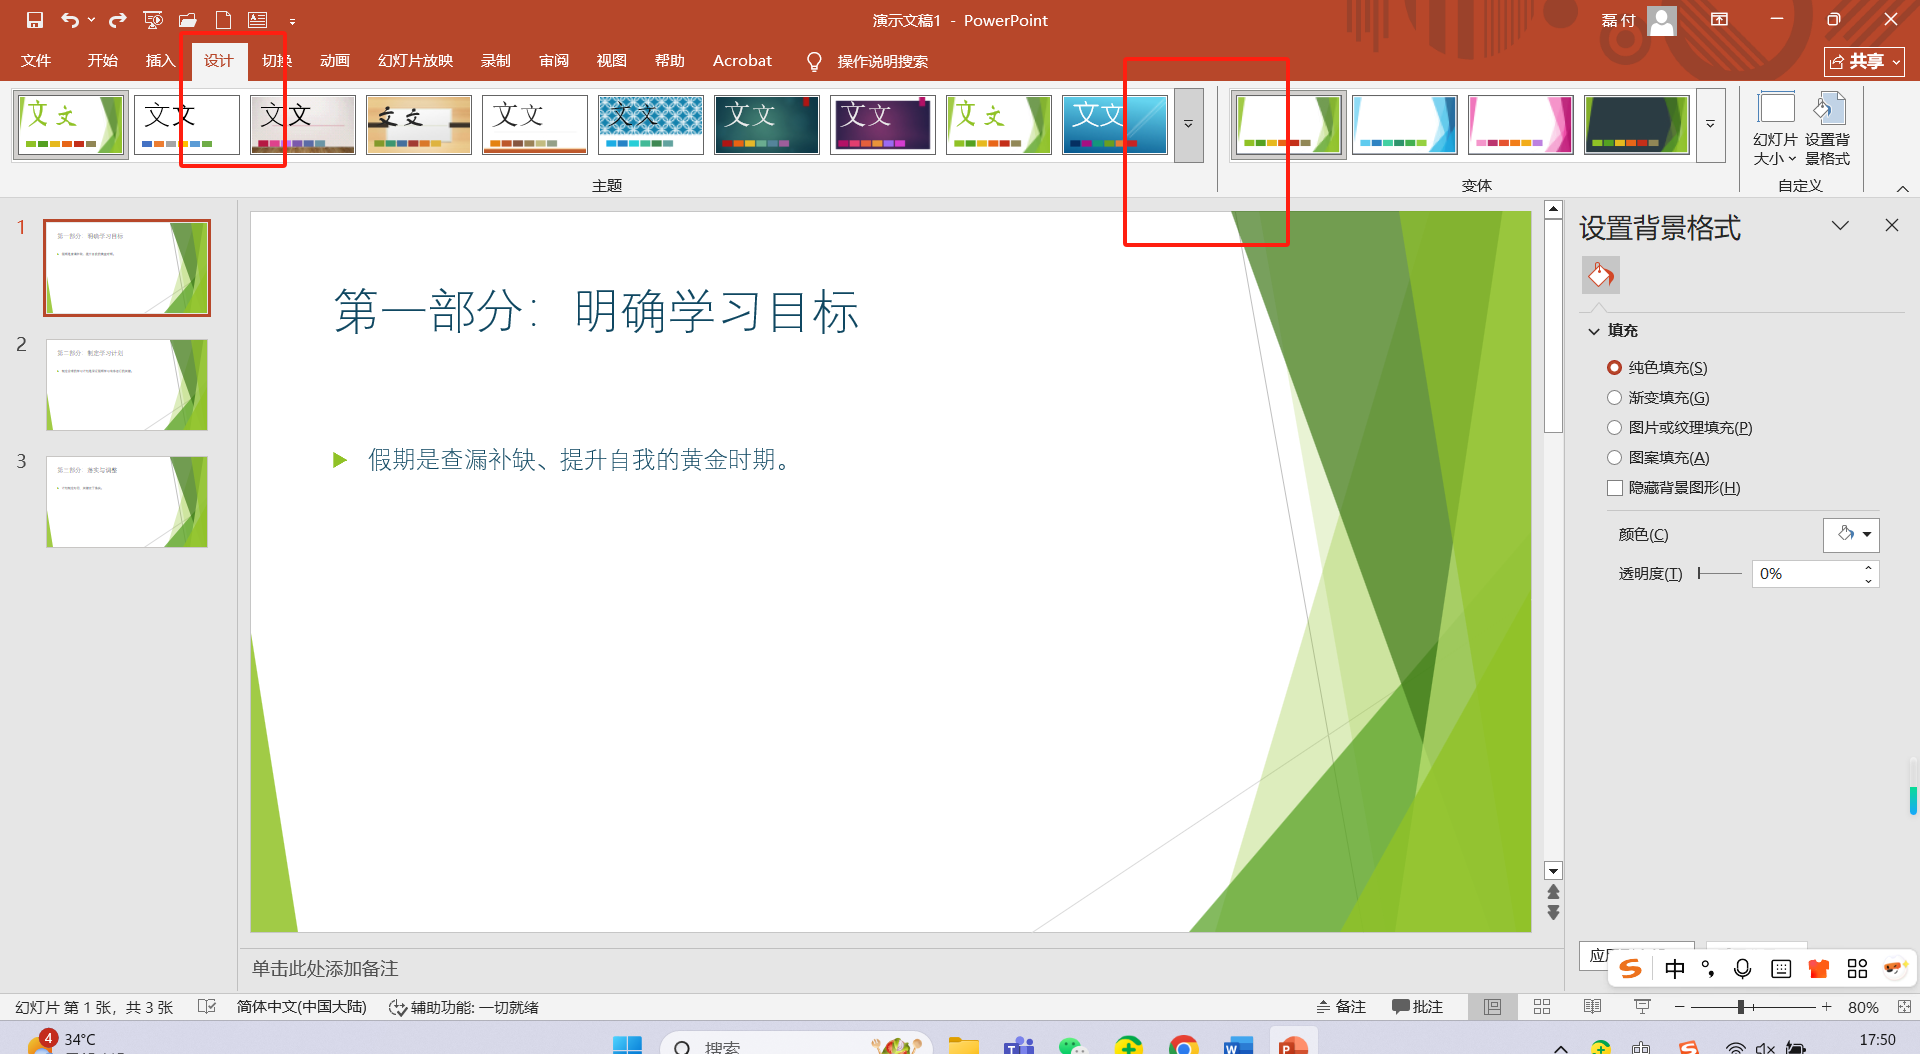Toggle normal view in status bar
1920x1054 pixels.
(1493, 1007)
